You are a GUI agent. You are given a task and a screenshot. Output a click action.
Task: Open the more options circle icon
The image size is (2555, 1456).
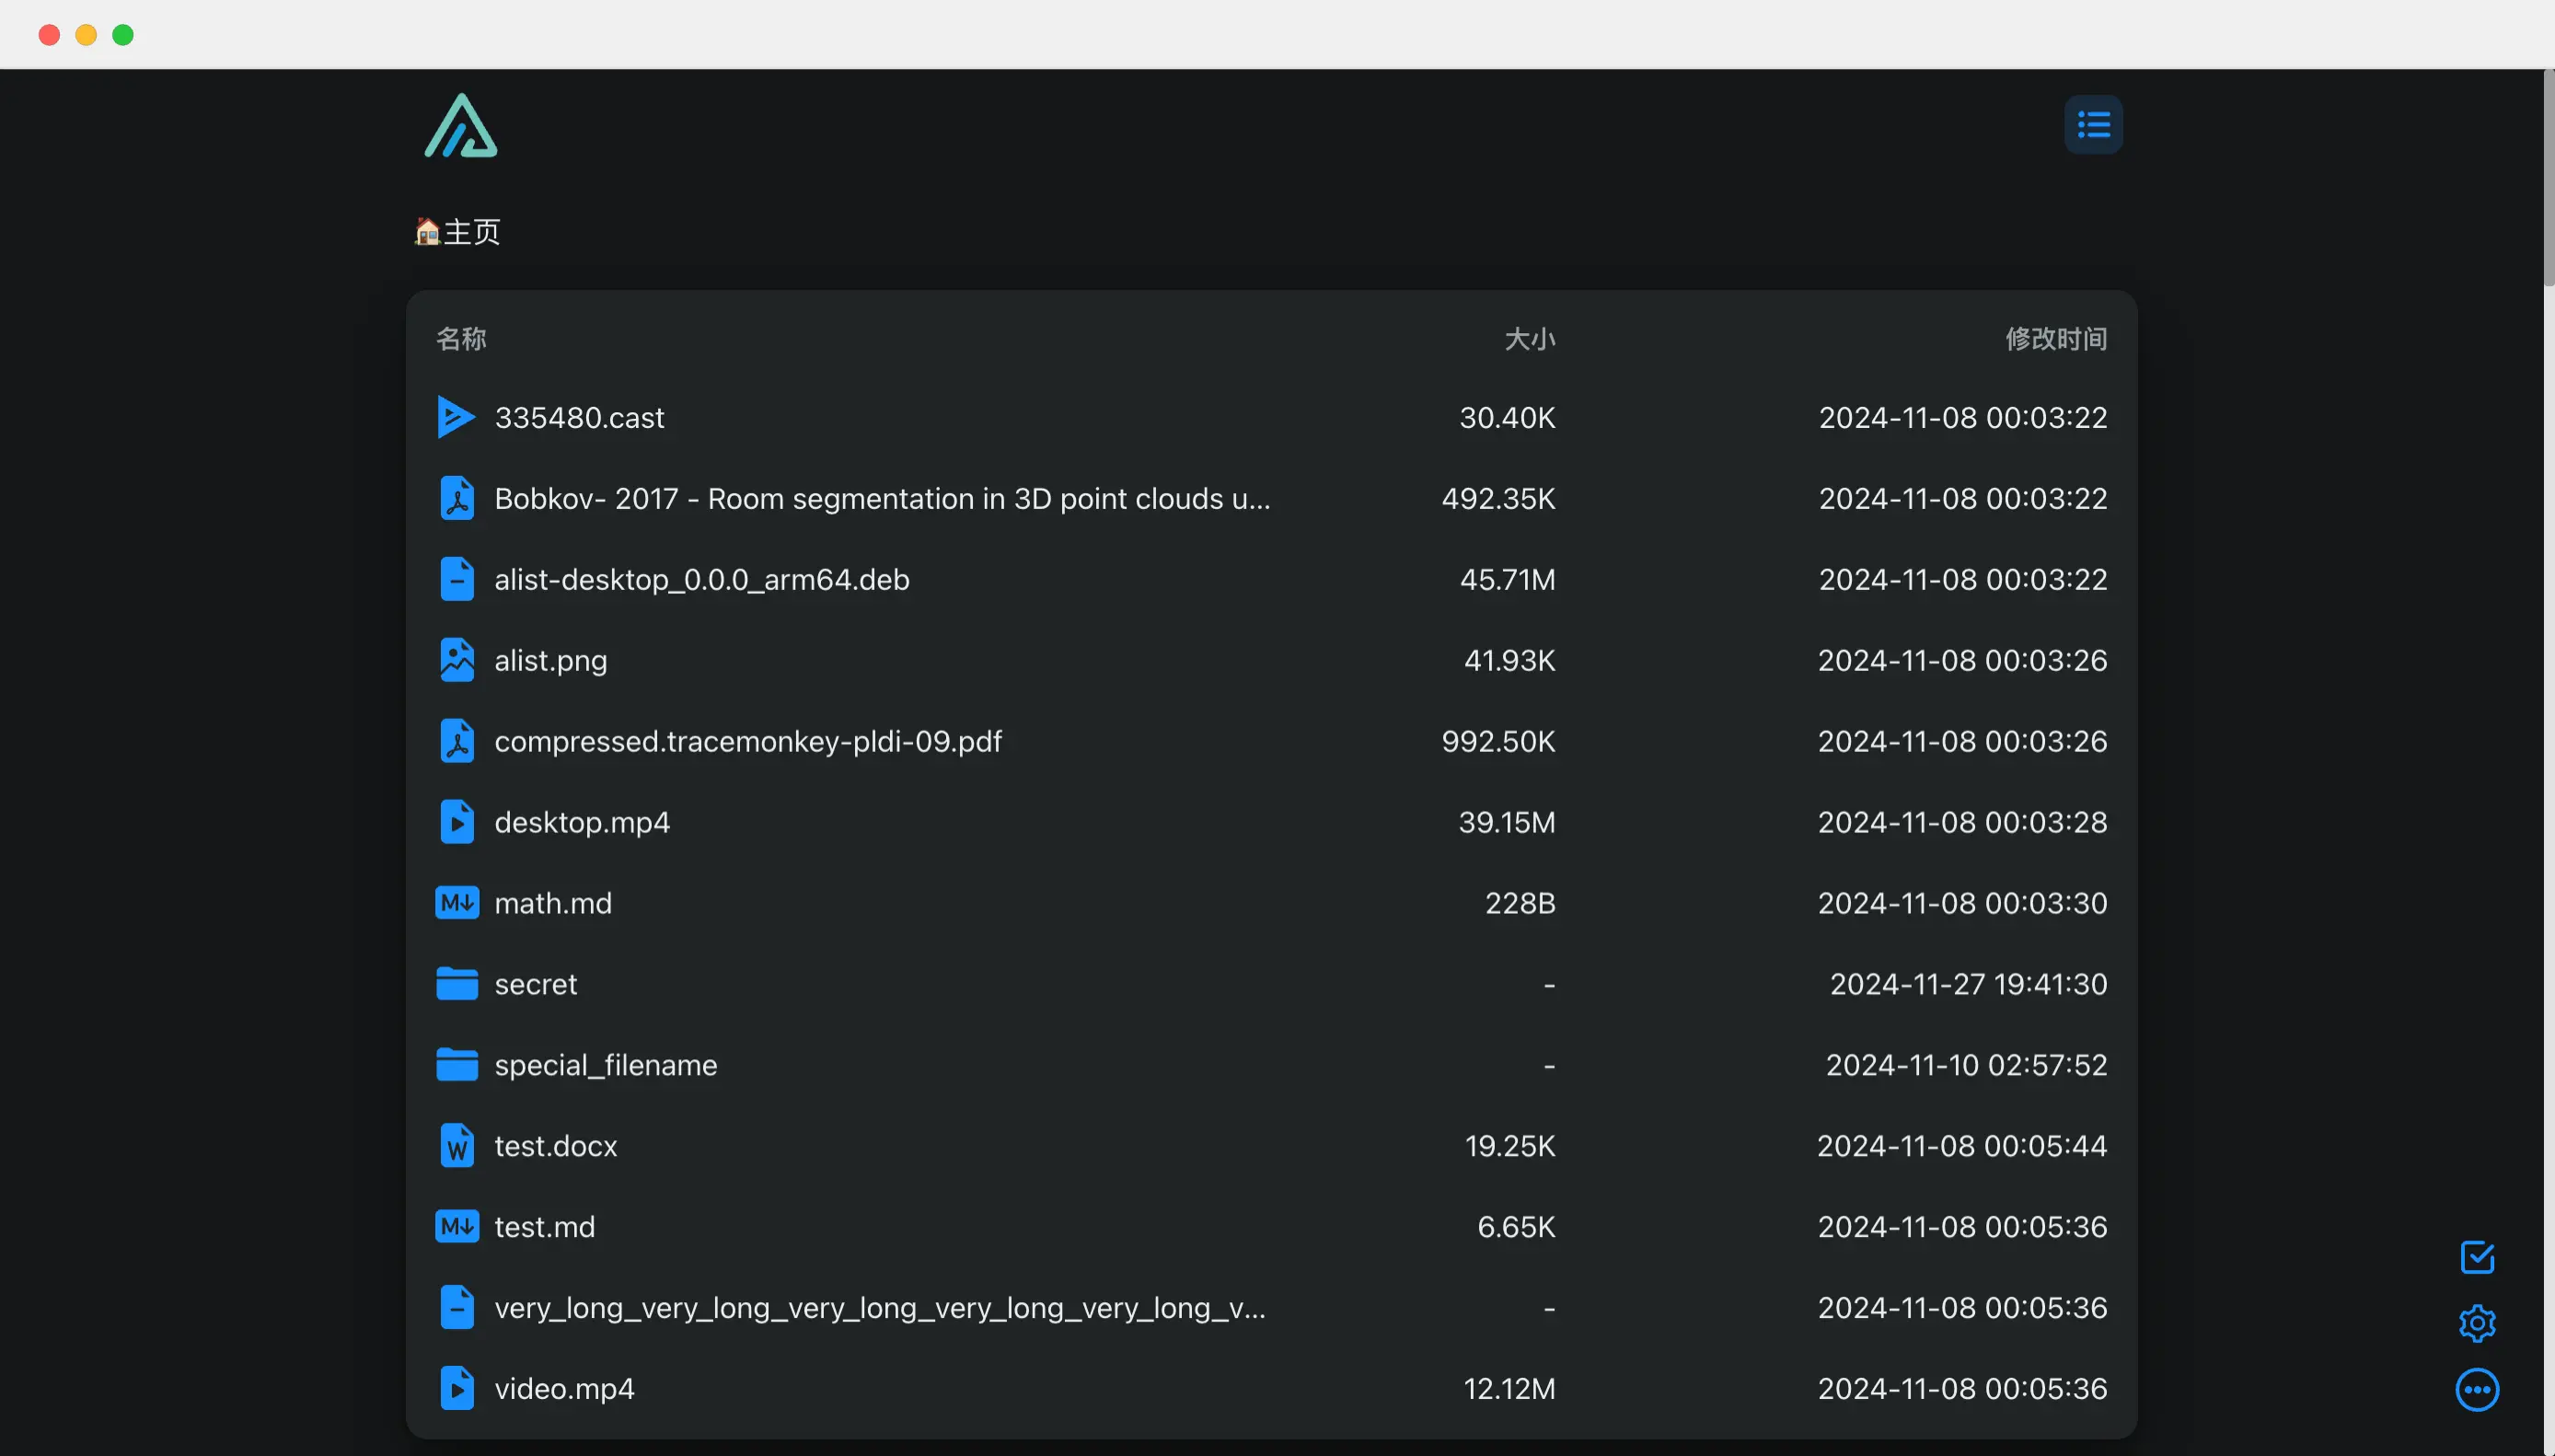point(2477,1389)
